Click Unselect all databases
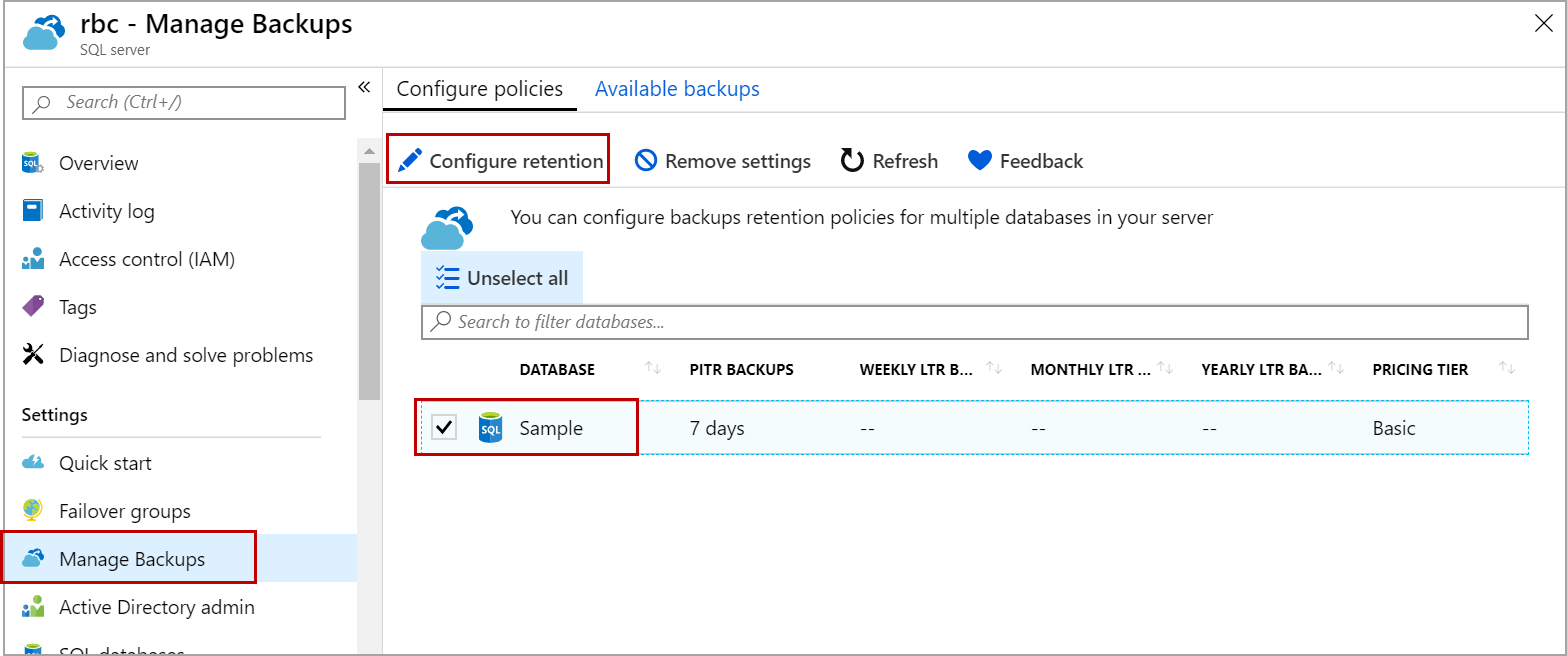The image size is (1567, 656). click(502, 277)
